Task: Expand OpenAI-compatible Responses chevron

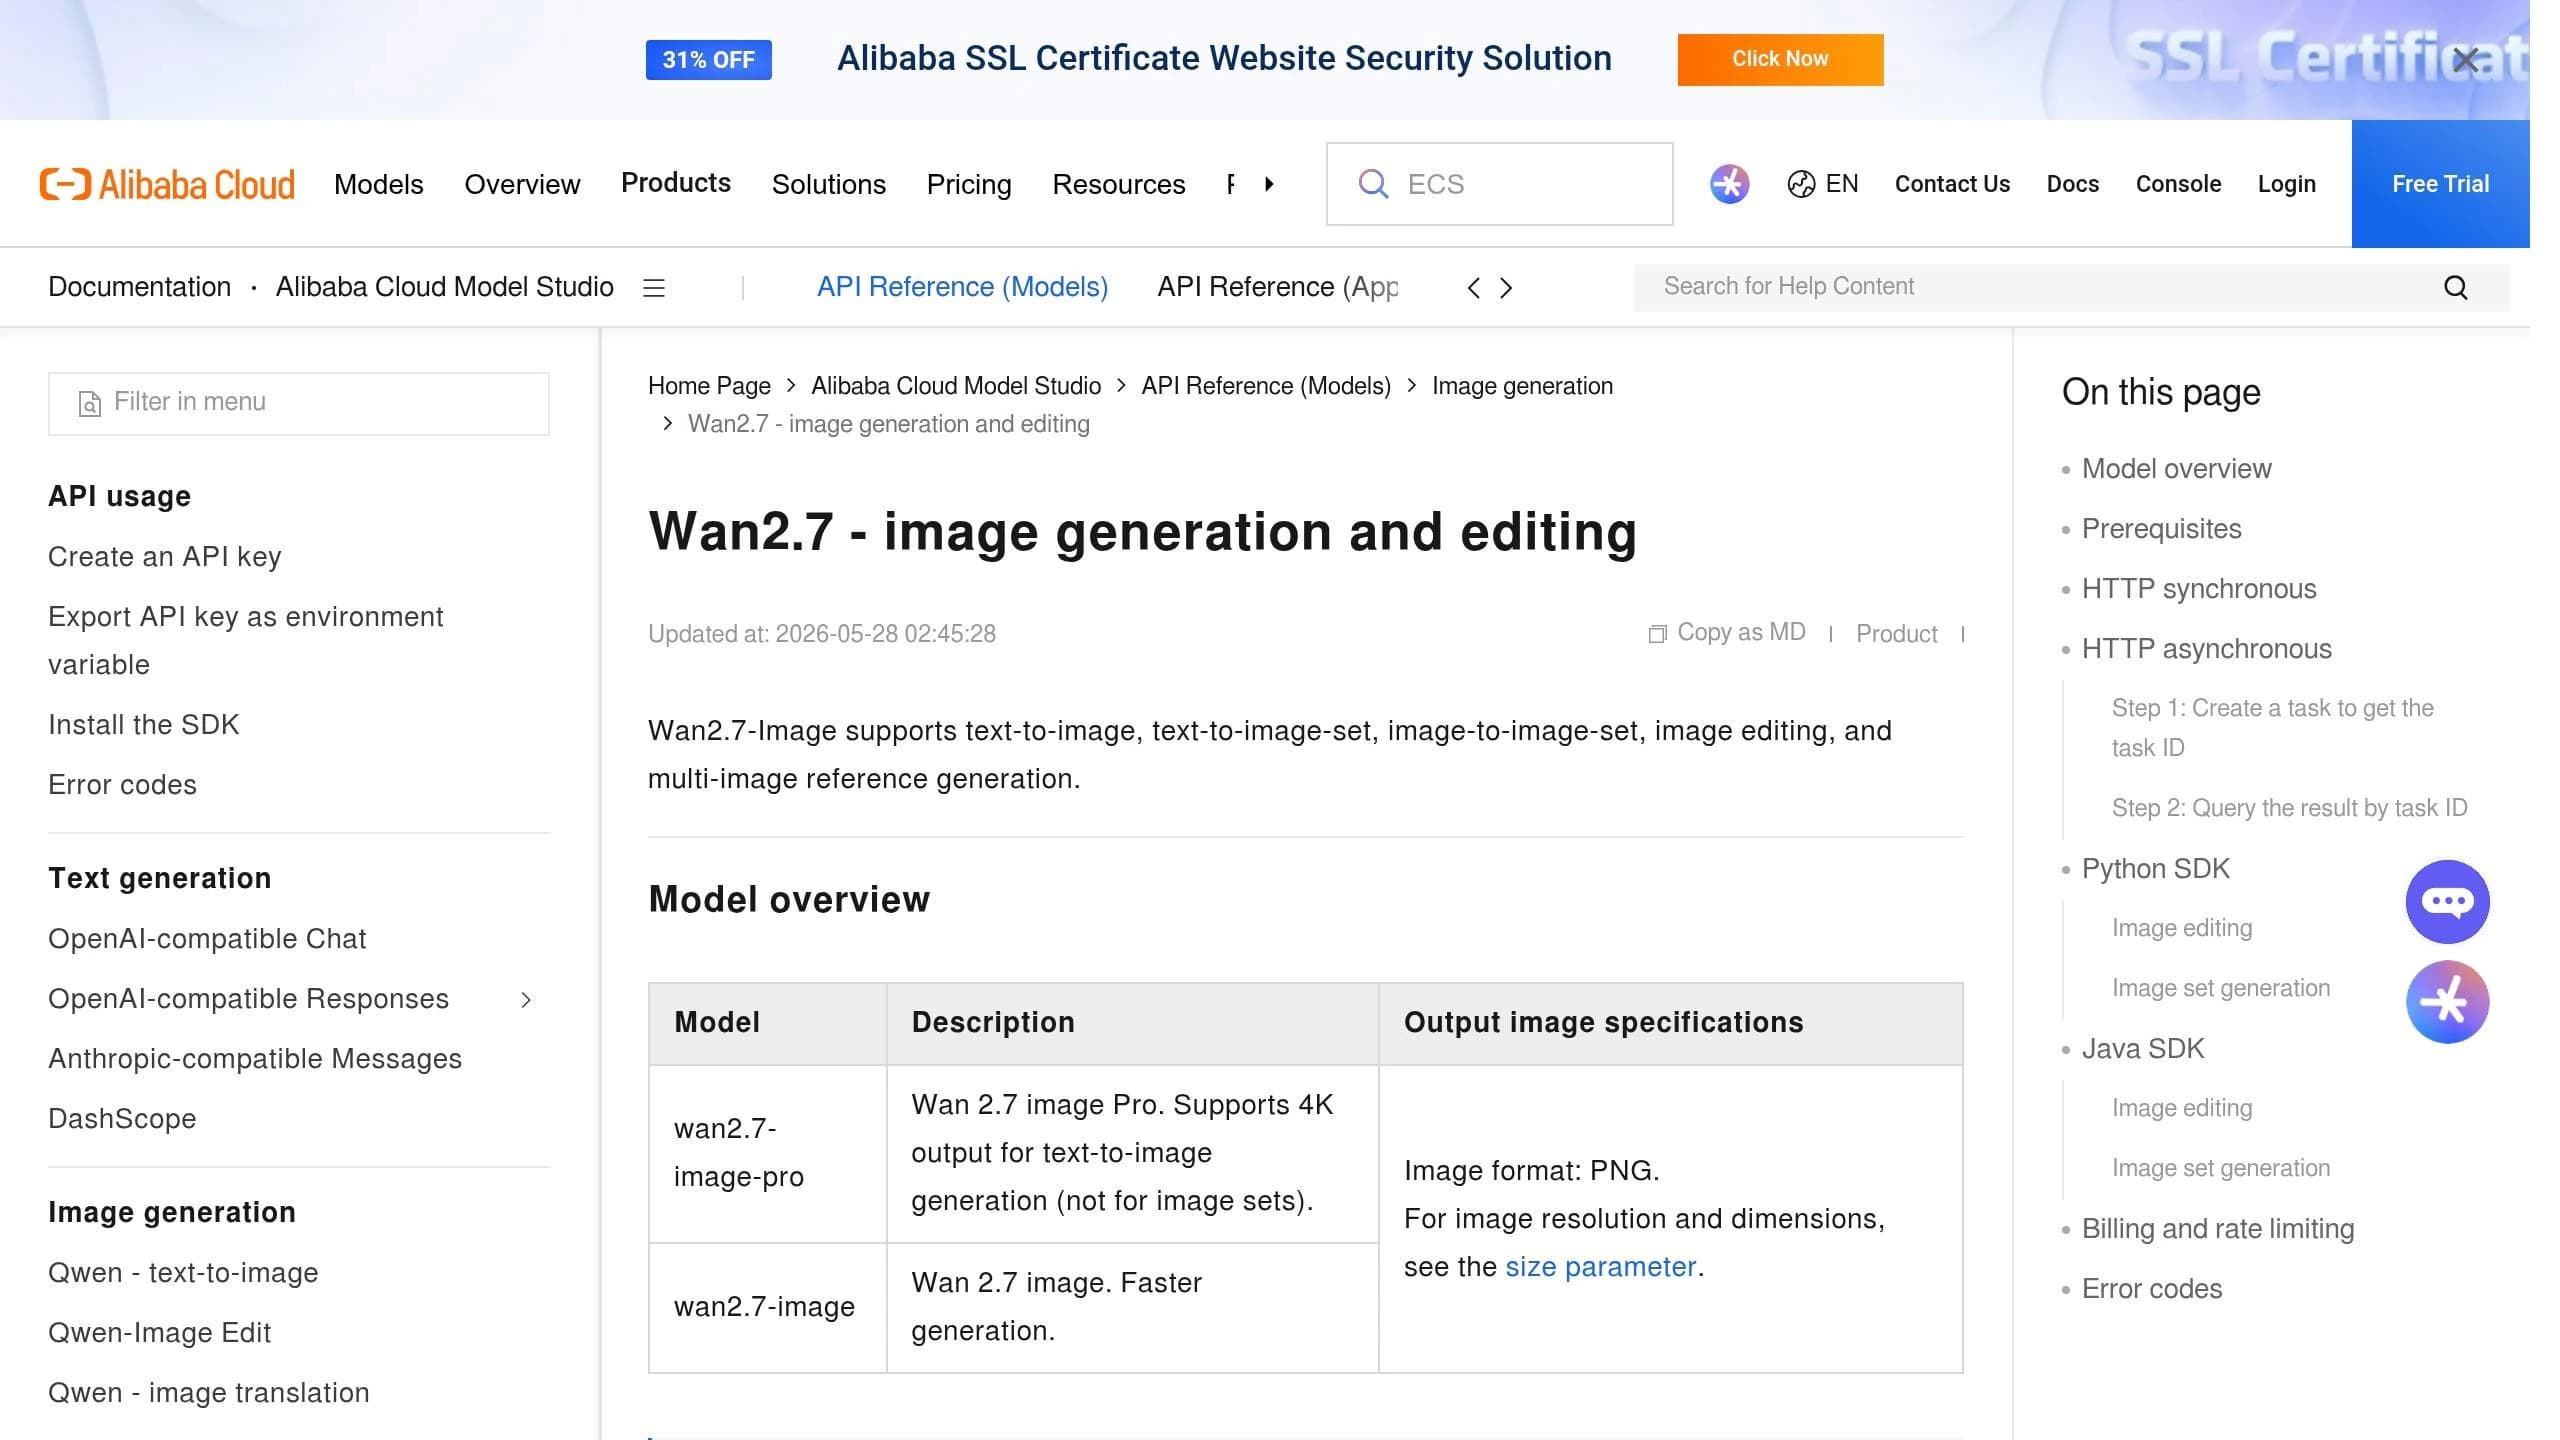Action: pyautogui.click(x=526, y=1000)
